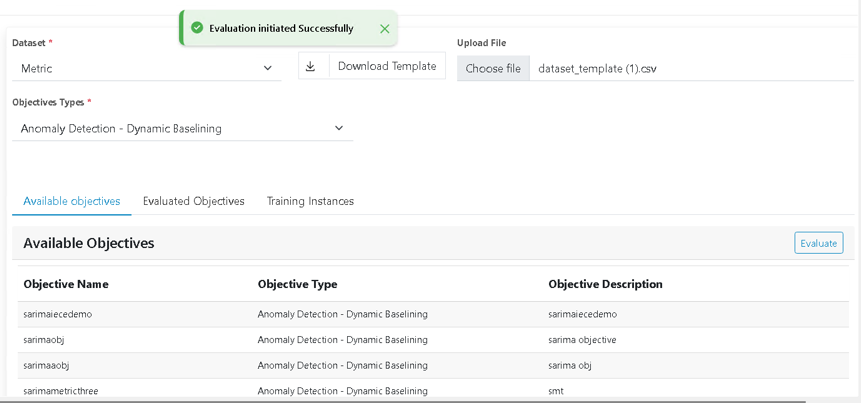The width and height of the screenshot is (861, 403).
Task: Open the Dataset dropdown showing Metric
Action: click(147, 68)
